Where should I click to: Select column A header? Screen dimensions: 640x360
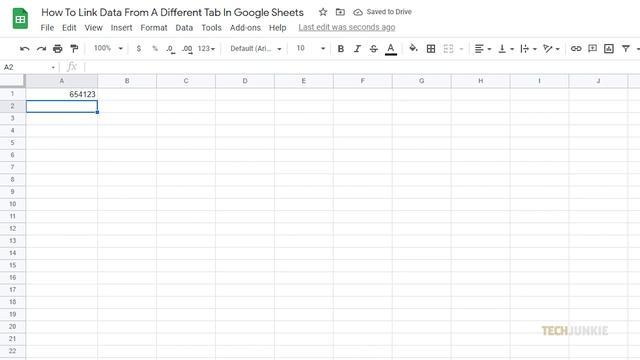coord(62,81)
